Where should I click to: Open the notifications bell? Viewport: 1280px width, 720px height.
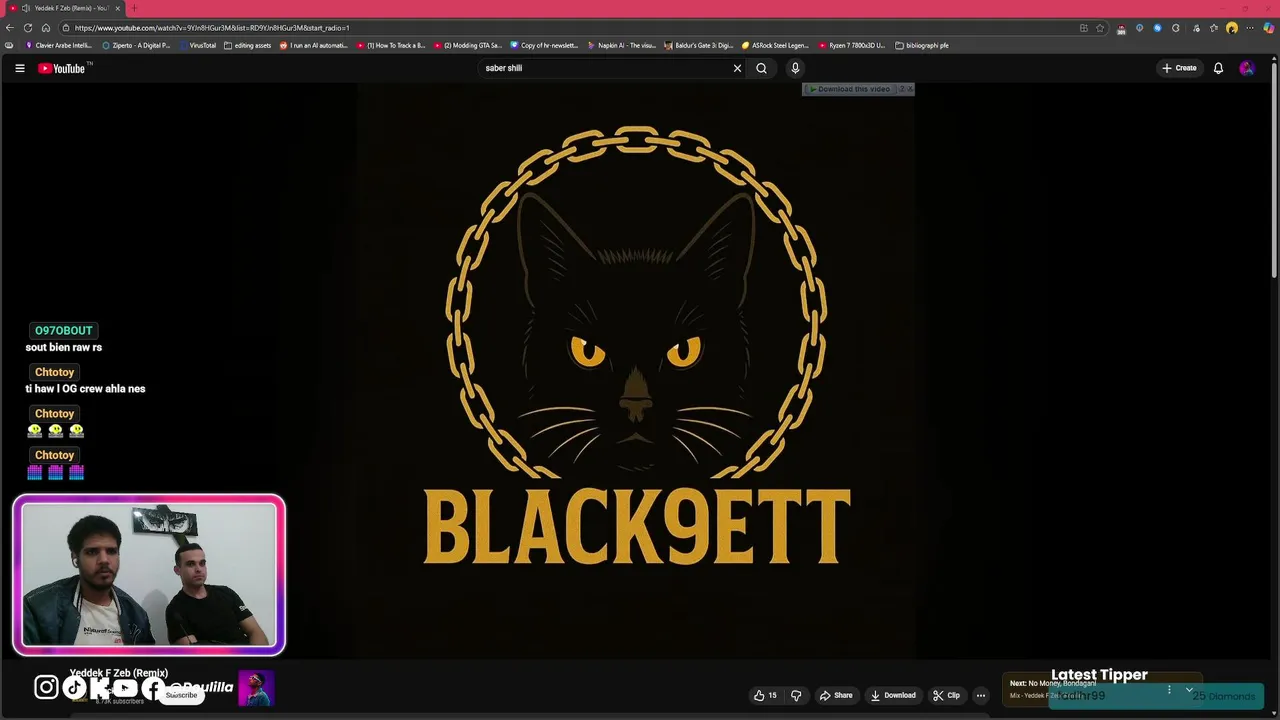tap(1218, 68)
